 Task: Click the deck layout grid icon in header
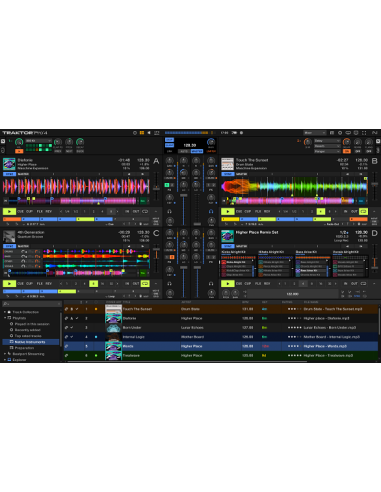[x=142, y=133]
